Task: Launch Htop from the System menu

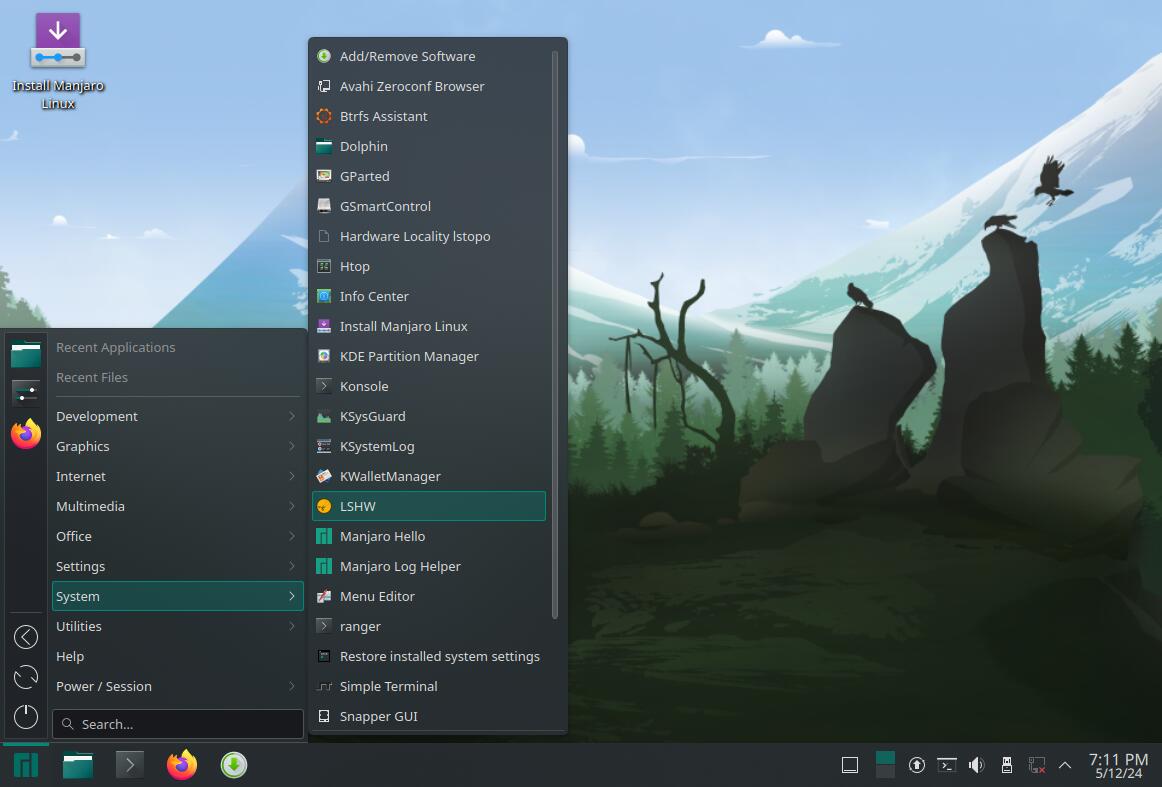Action: tap(429, 266)
